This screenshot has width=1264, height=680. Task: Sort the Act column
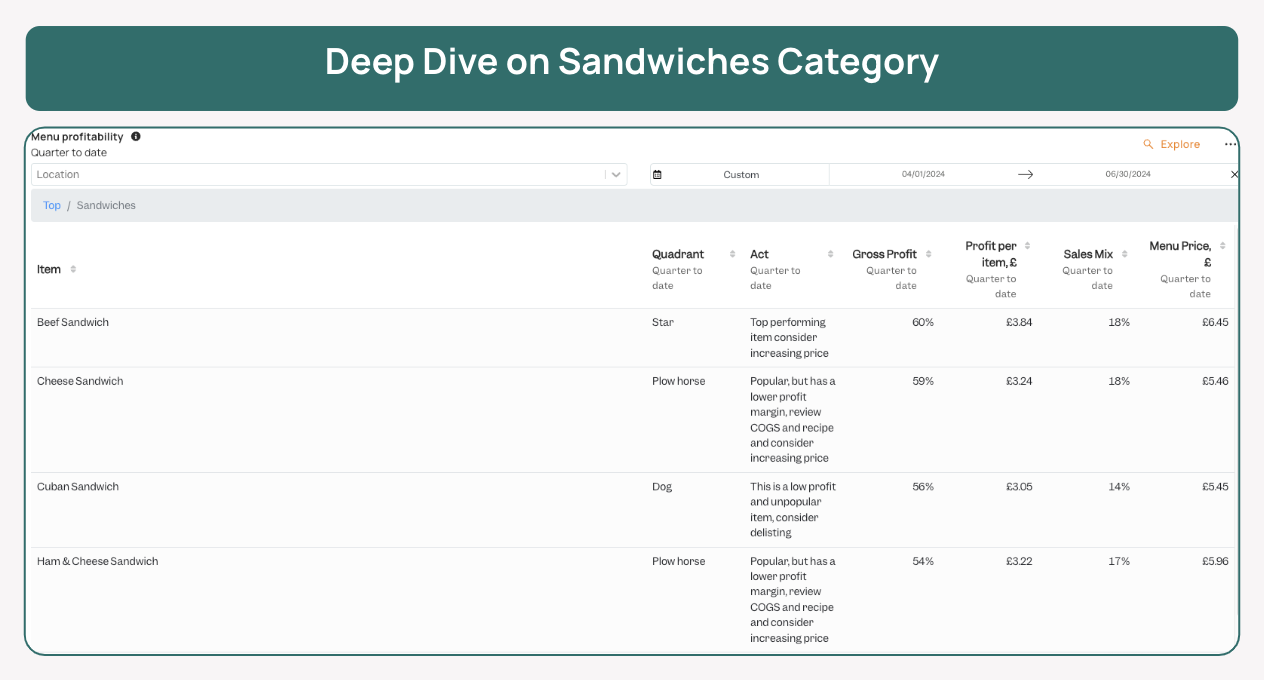(830, 254)
